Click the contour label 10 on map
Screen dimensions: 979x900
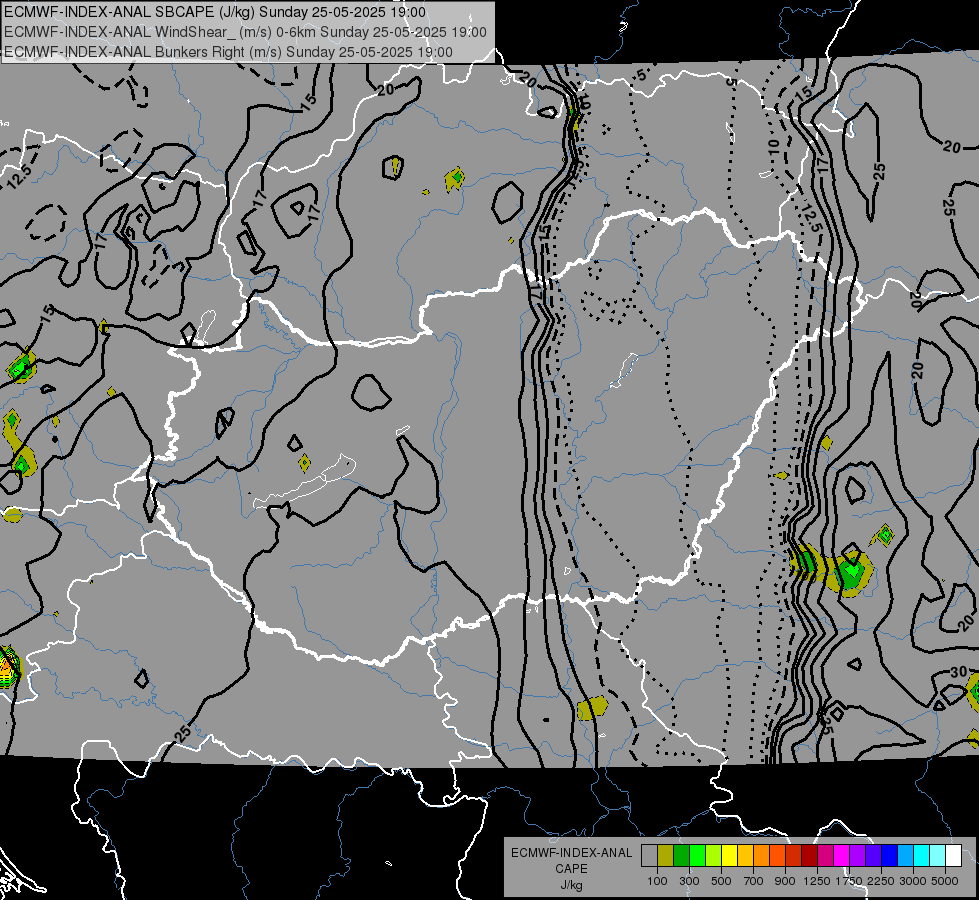click(774, 147)
